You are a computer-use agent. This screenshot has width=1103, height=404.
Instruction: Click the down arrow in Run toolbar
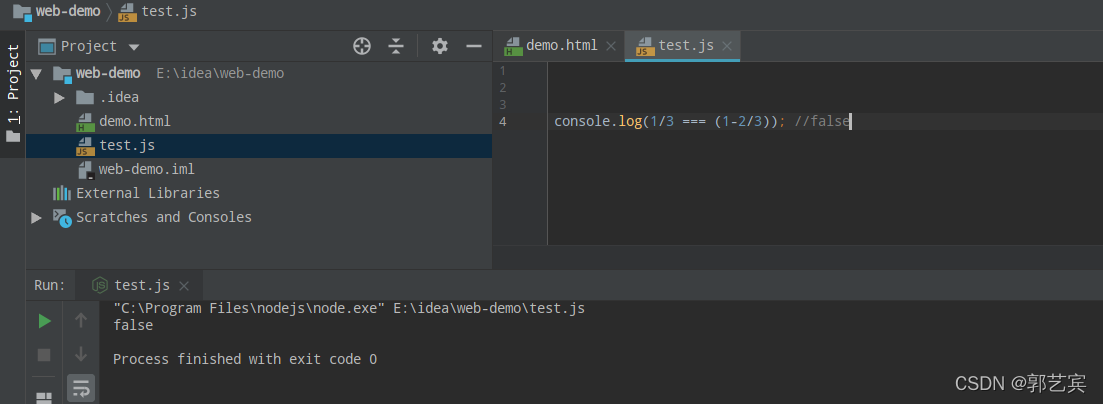81,354
